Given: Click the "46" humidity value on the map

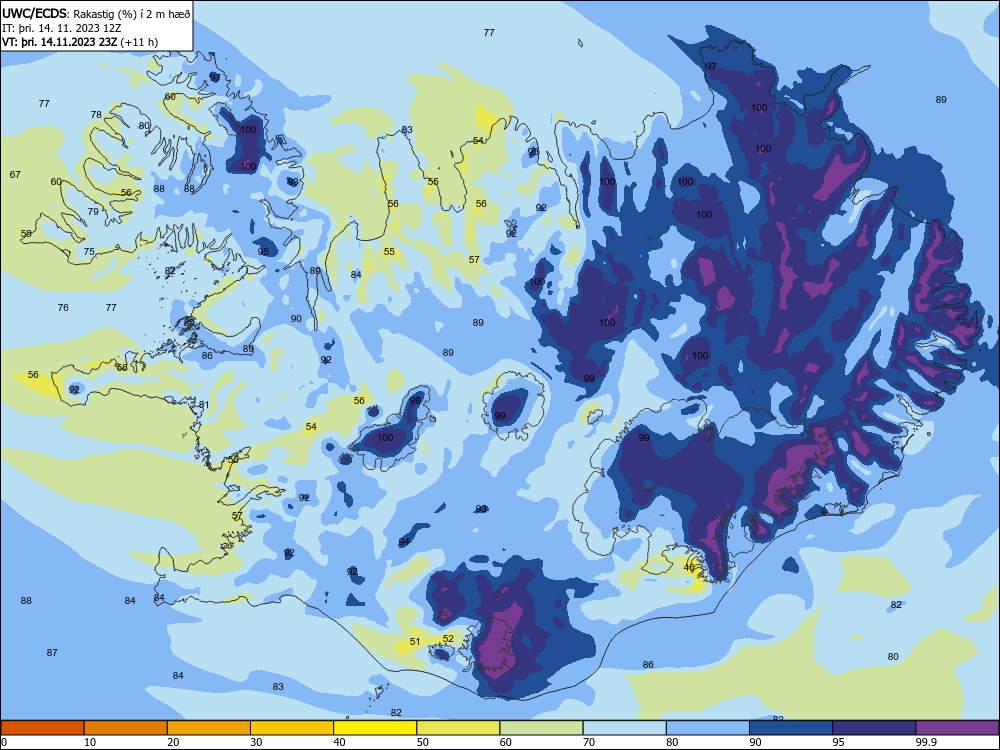Looking at the screenshot, I should pyautogui.click(x=689, y=567).
